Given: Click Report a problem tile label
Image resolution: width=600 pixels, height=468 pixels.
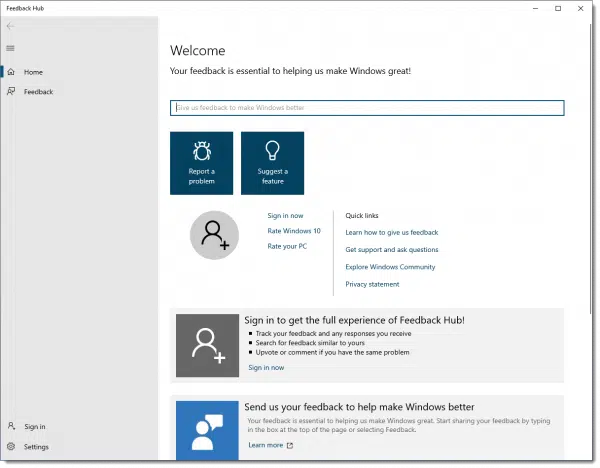Looking at the screenshot, I should point(202,176).
